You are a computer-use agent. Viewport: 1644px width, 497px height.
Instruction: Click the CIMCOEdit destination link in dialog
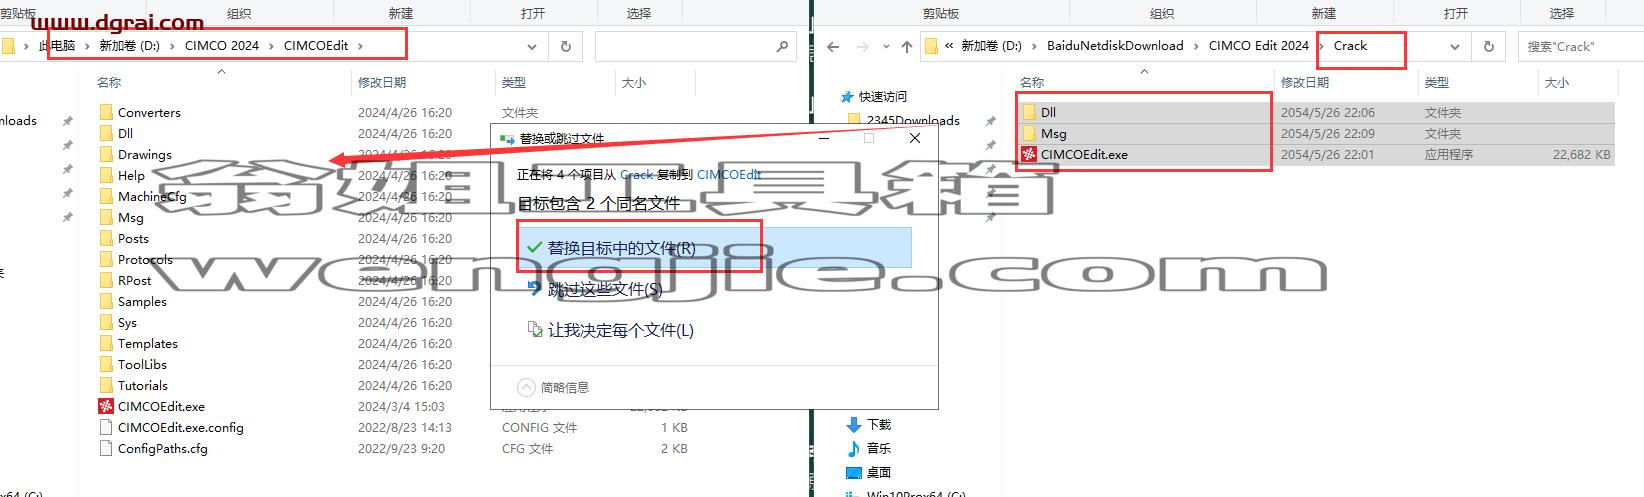729,174
